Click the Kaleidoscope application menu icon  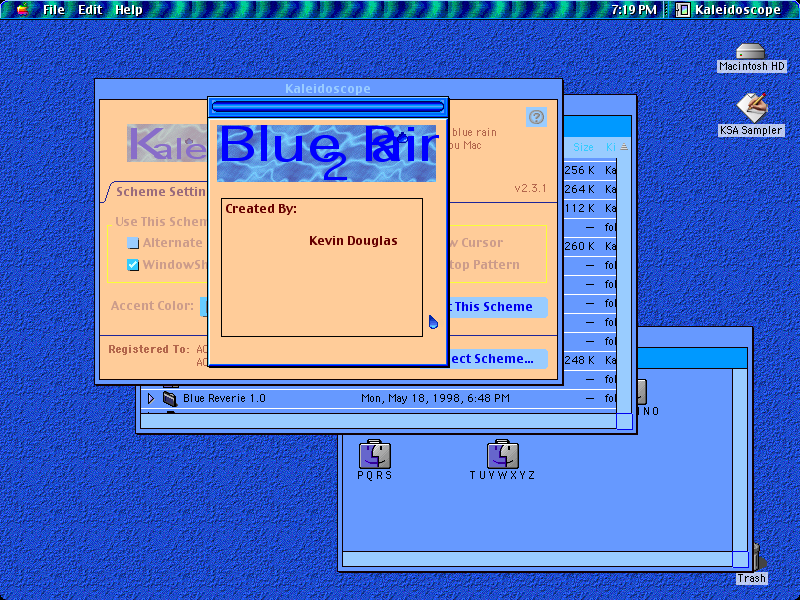click(682, 10)
